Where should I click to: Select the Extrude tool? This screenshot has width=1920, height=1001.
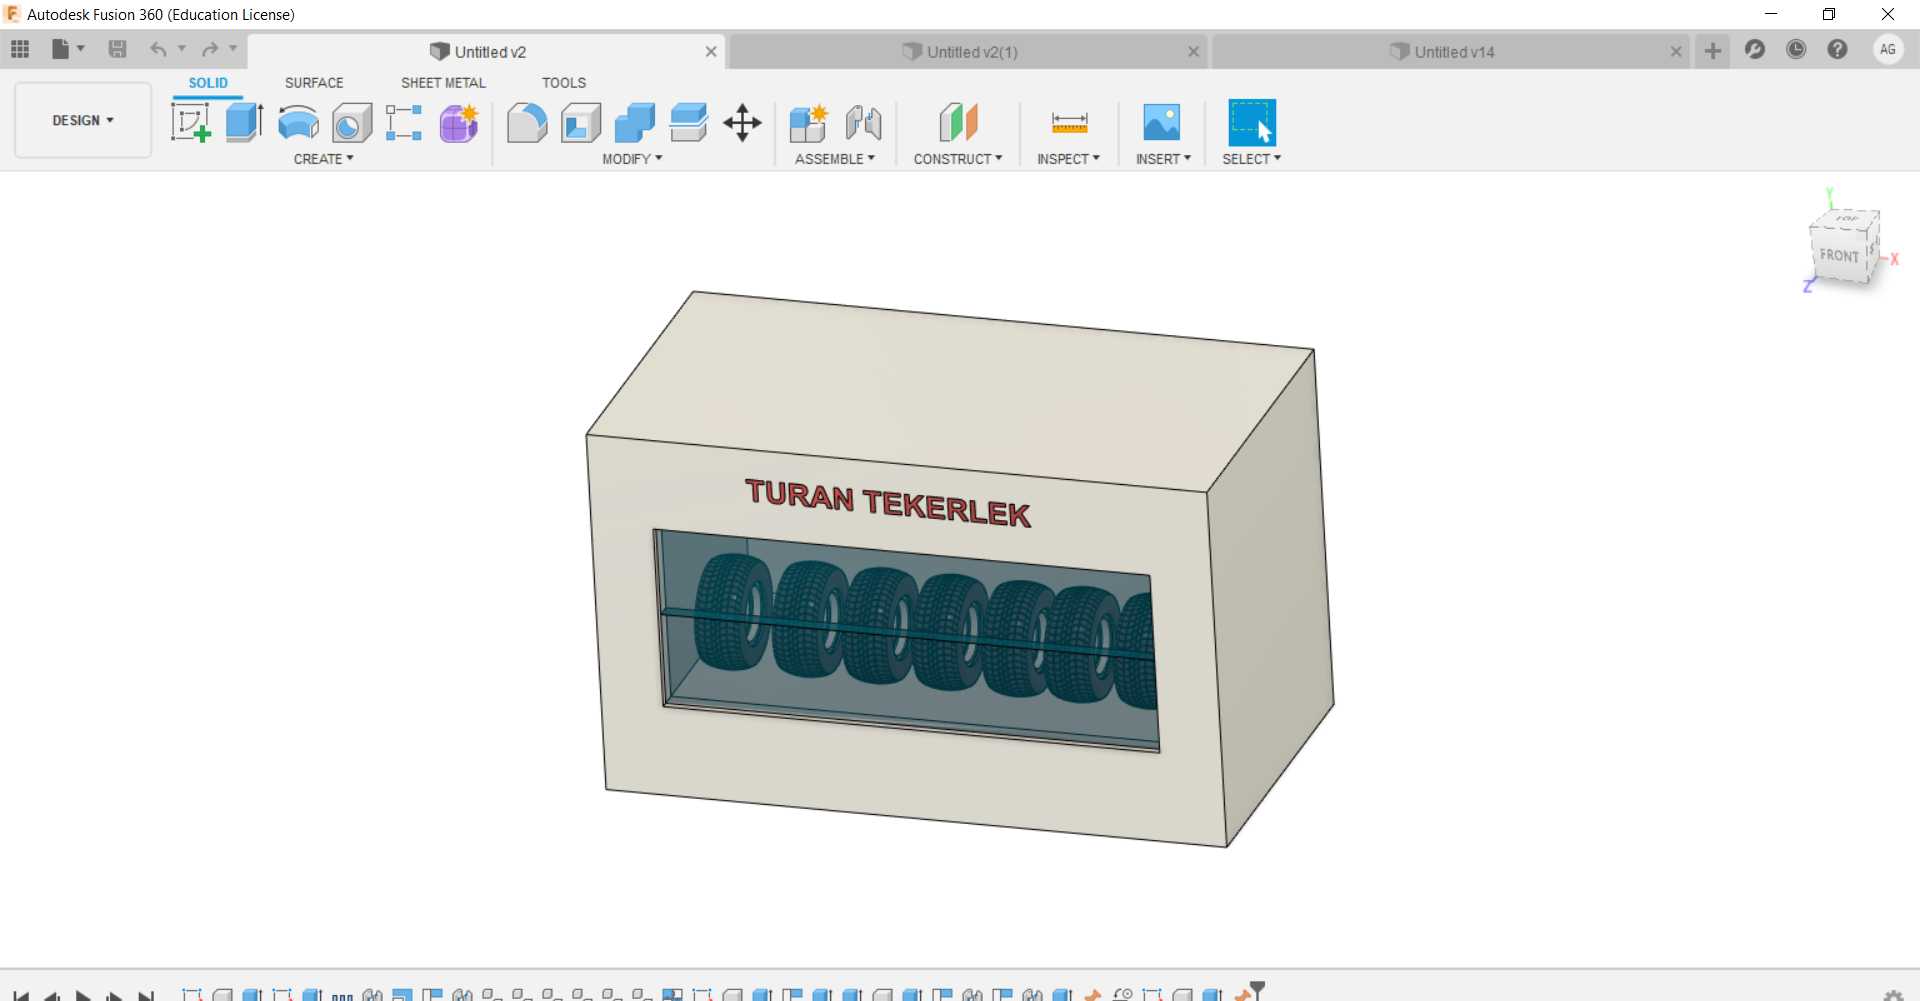(x=244, y=123)
